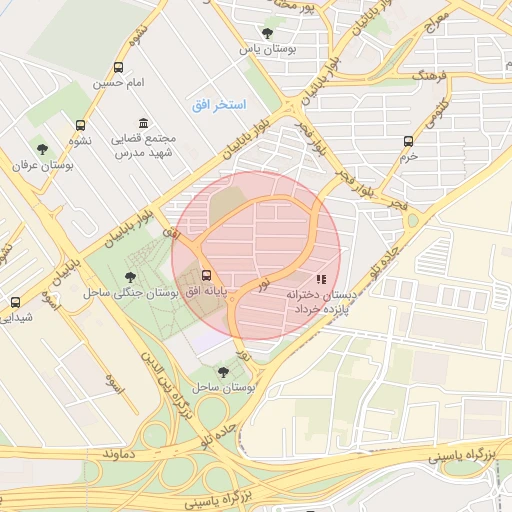Click the tree icon of بوستان عرفان

point(42,149)
